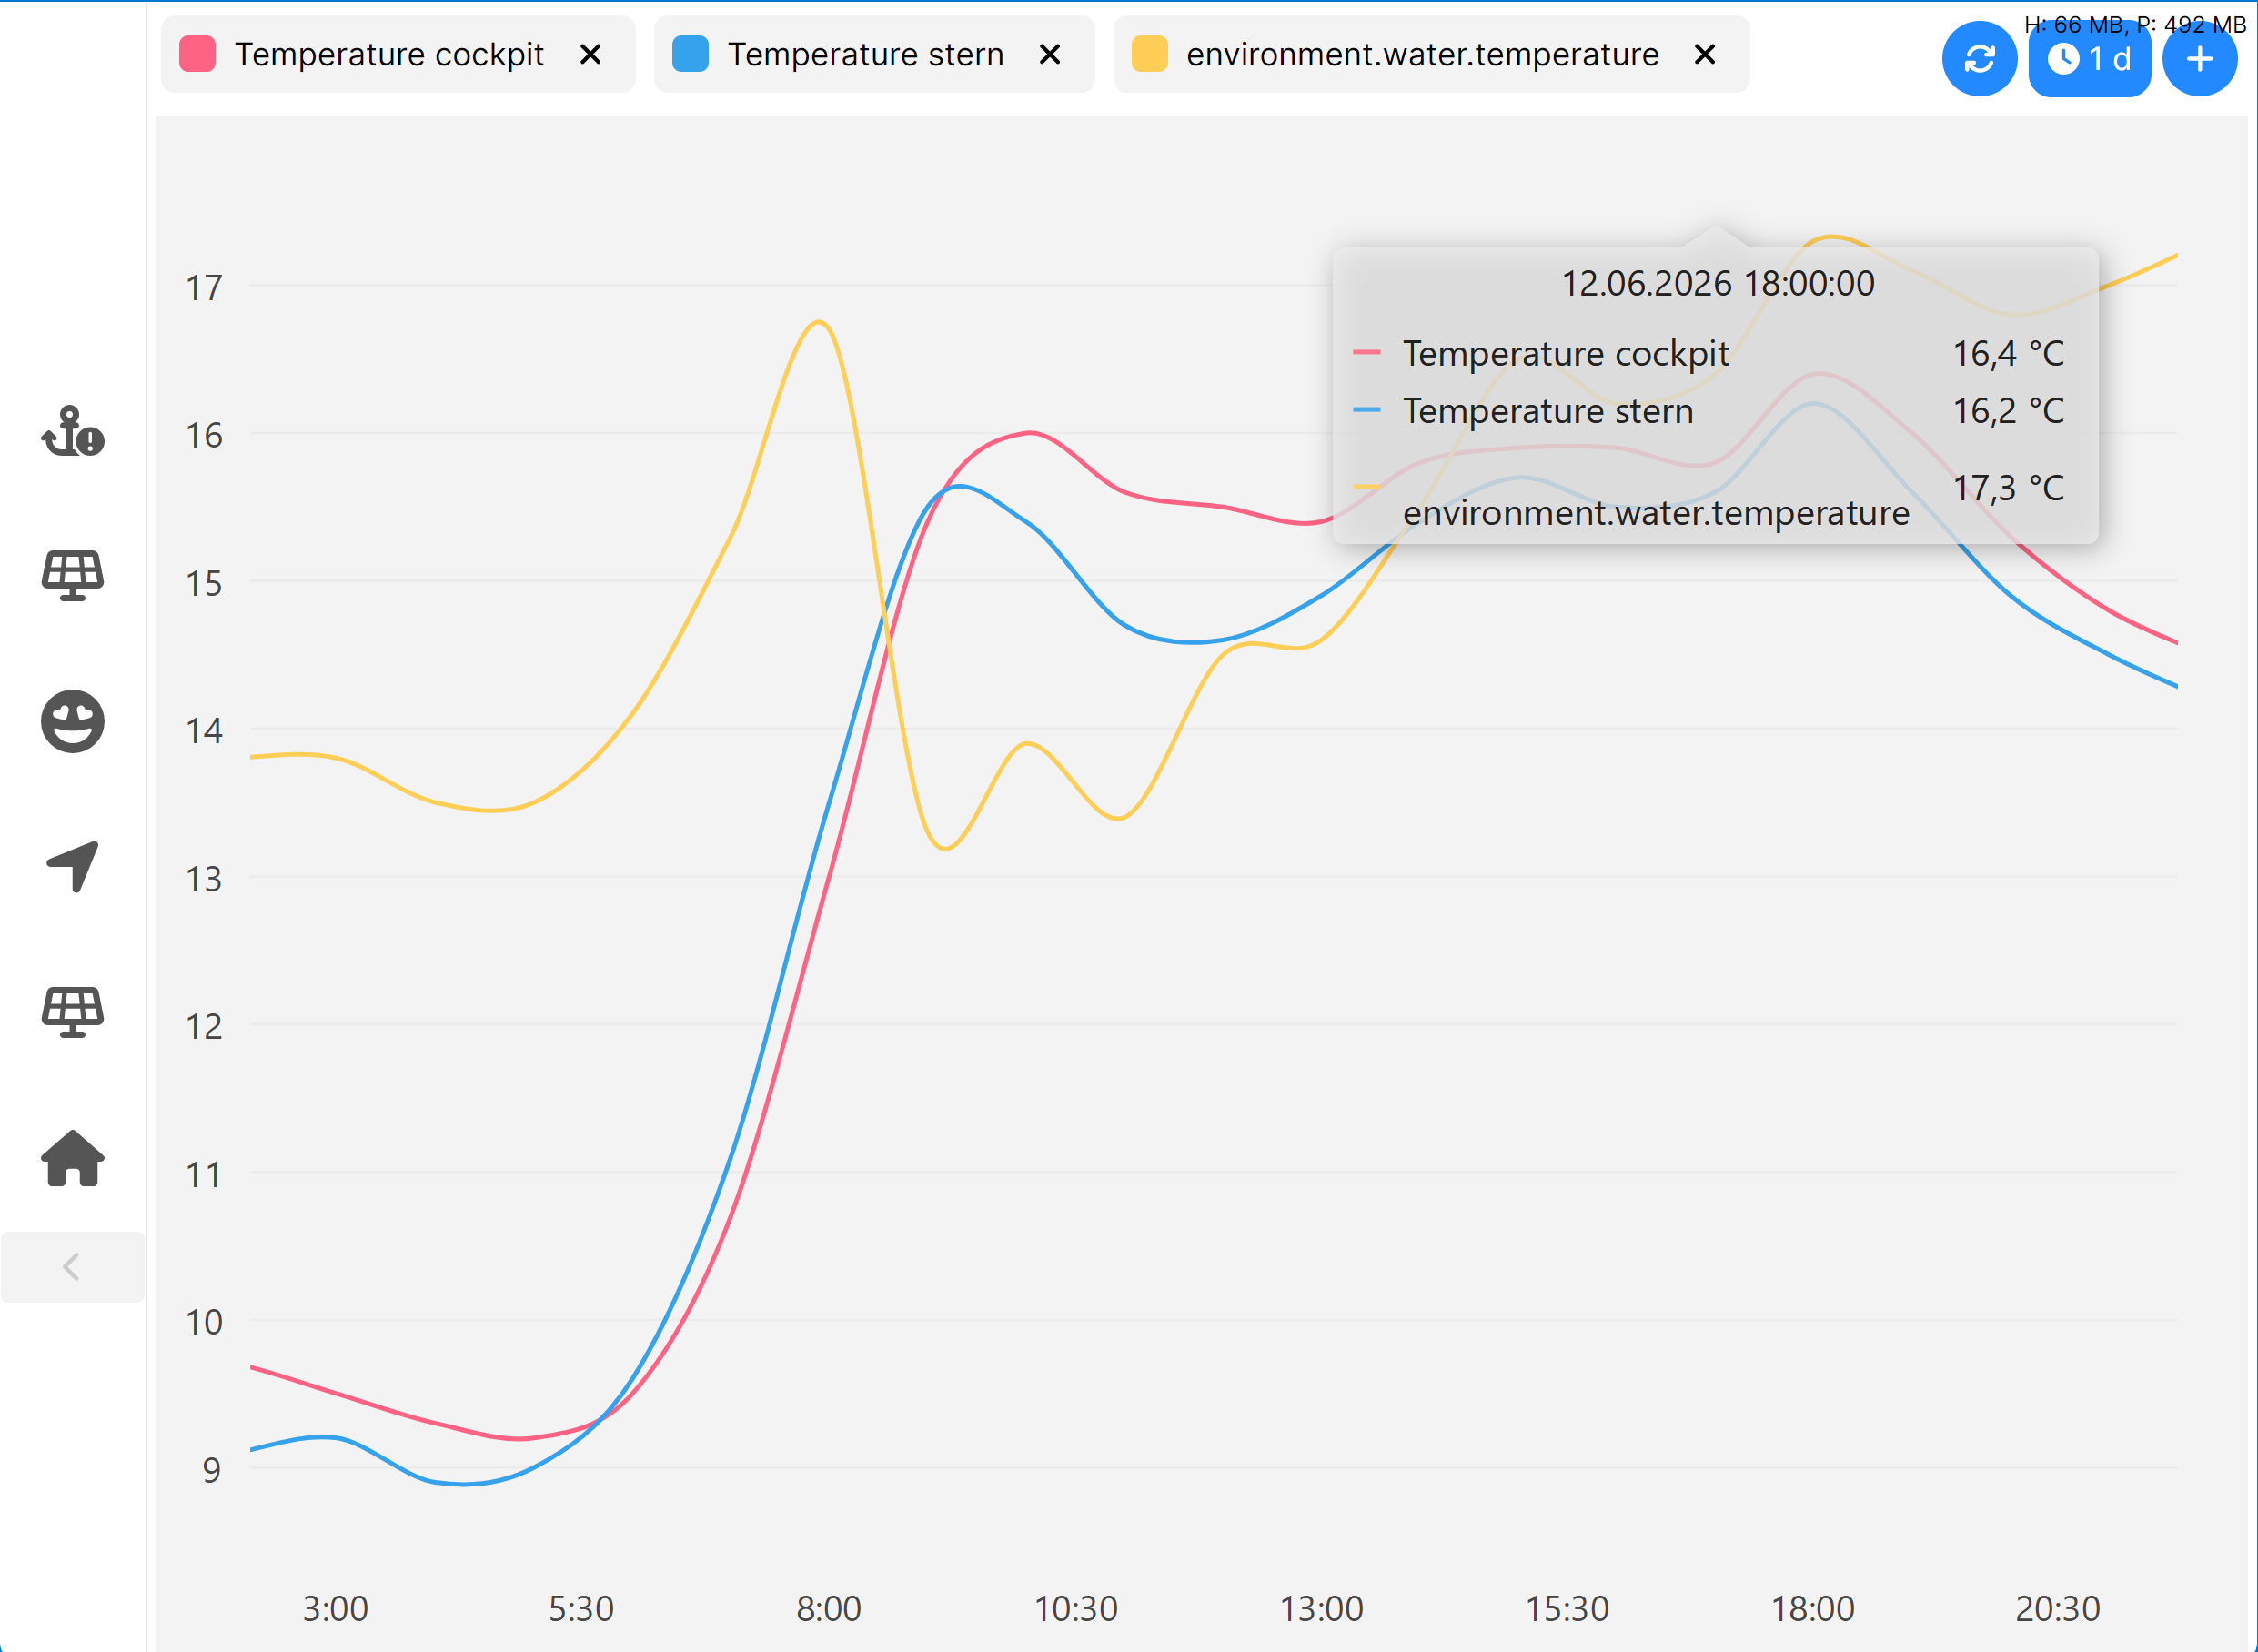2258x1652 pixels.
Task: Open the lower solar panel sidebar icon
Action: tap(73, 1012)
